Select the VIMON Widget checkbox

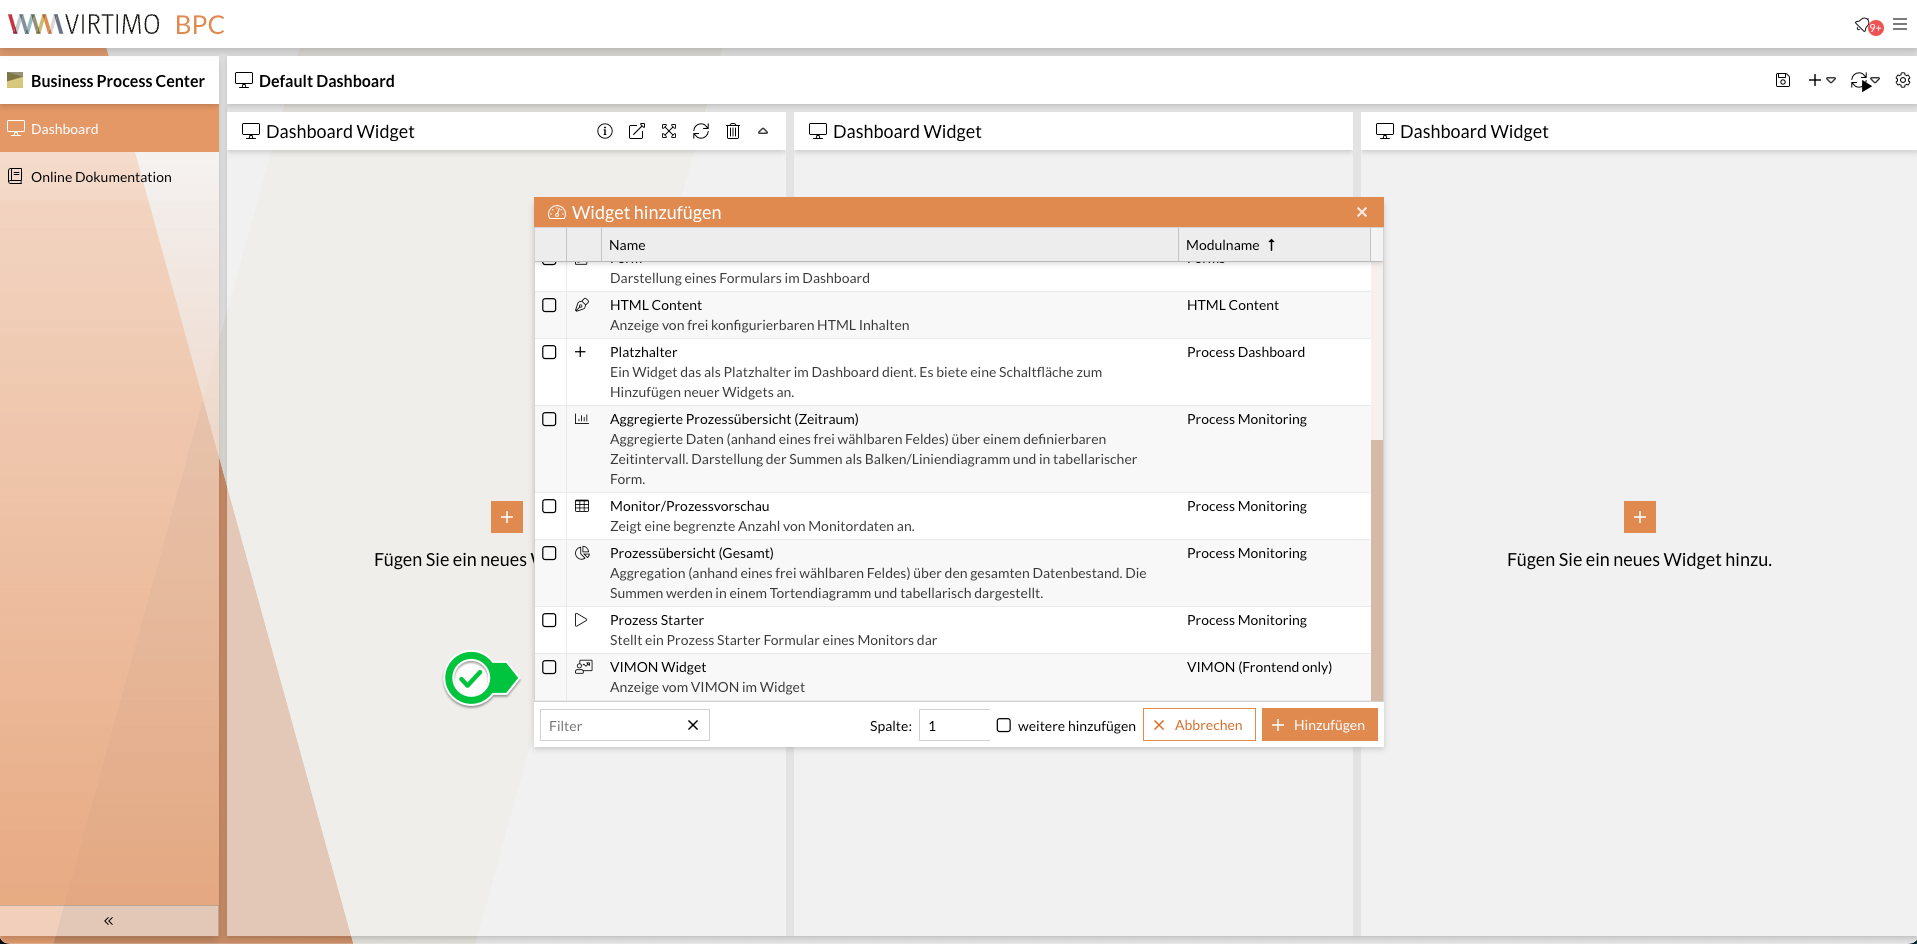pyautogui.click(x=549, y=667)
